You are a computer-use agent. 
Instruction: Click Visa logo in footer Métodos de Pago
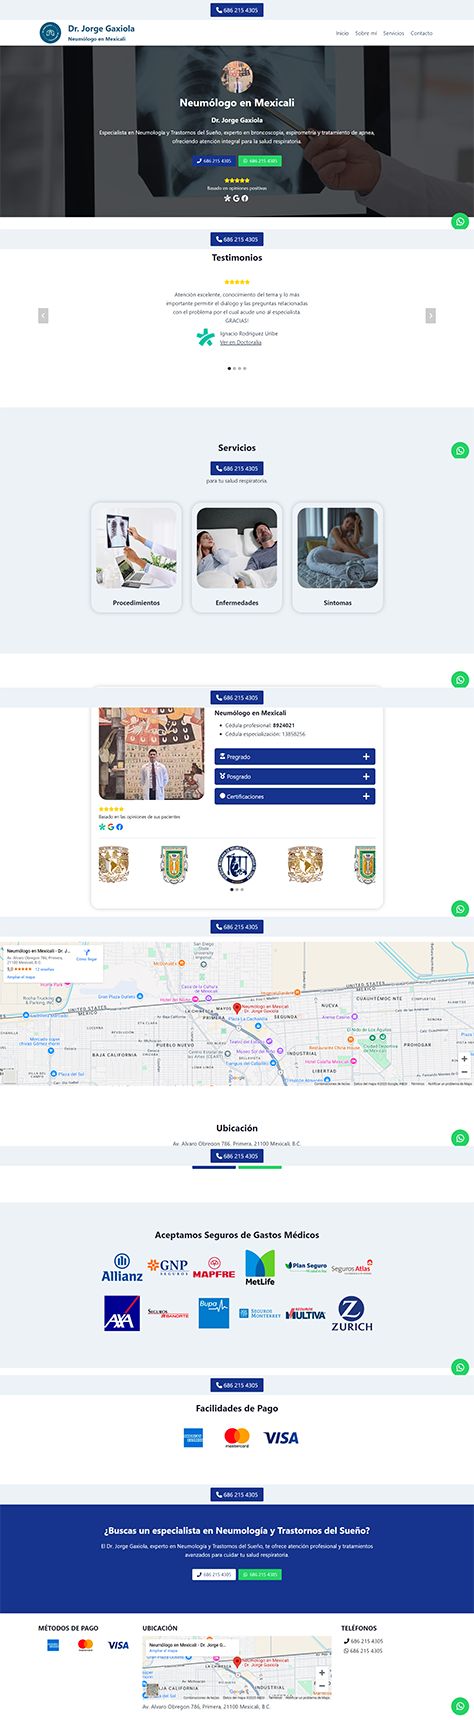coord(118,1645)
